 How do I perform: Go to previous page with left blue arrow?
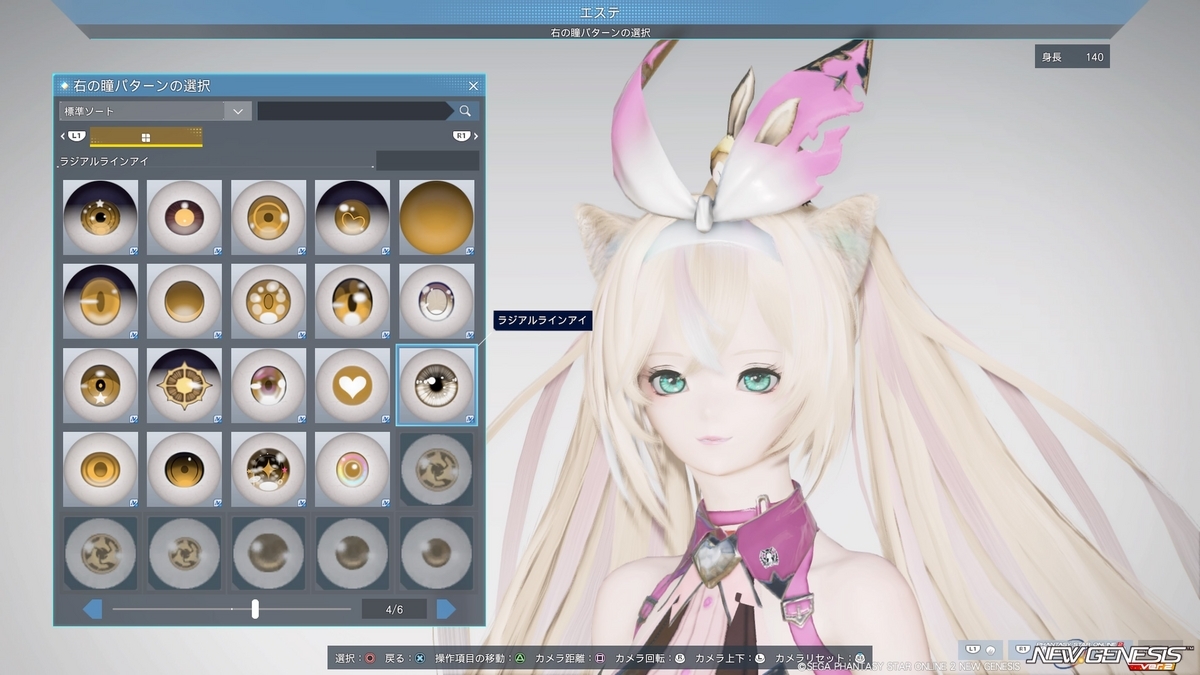pos(92,609)
